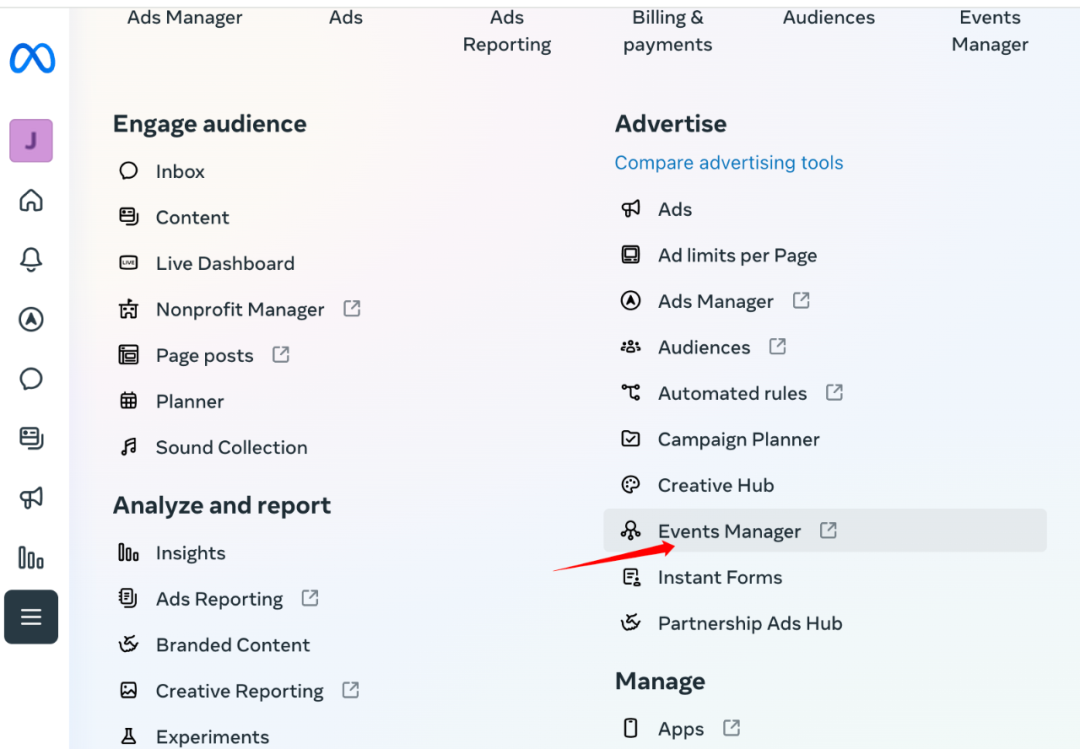Image resolution: width=1080 pixels, height=749 pixels.
Task: Click the megaphone icon beside Ads under Advertise
Action: coord(630,208)
